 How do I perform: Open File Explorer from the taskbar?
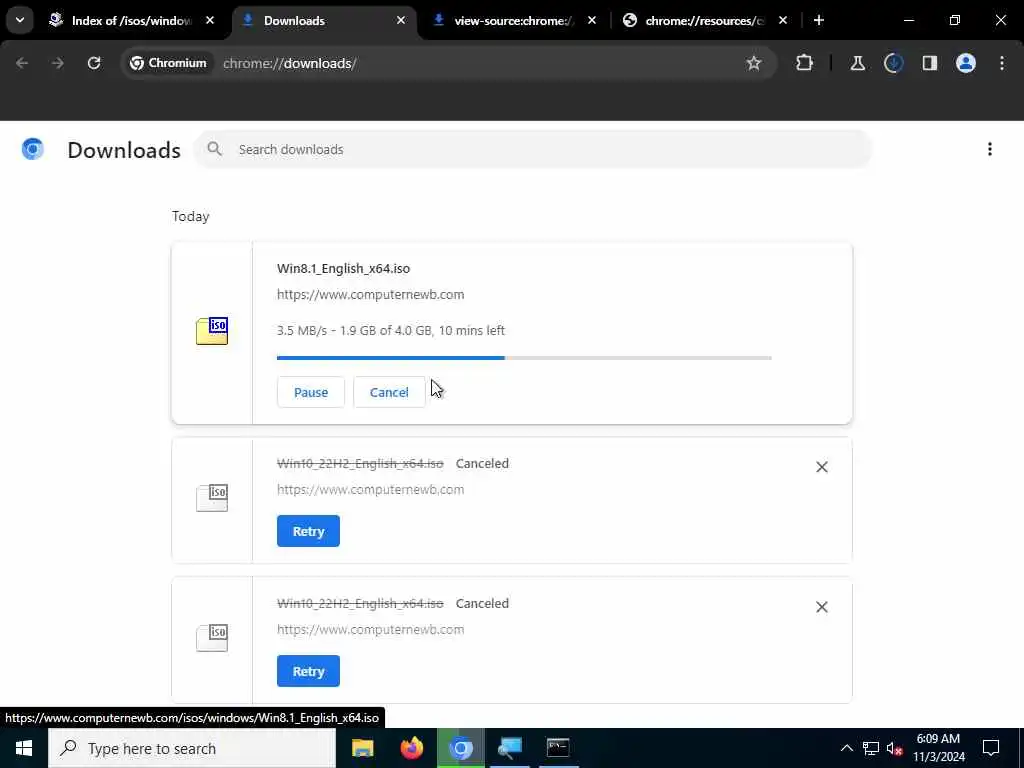(x=362, y=748)
